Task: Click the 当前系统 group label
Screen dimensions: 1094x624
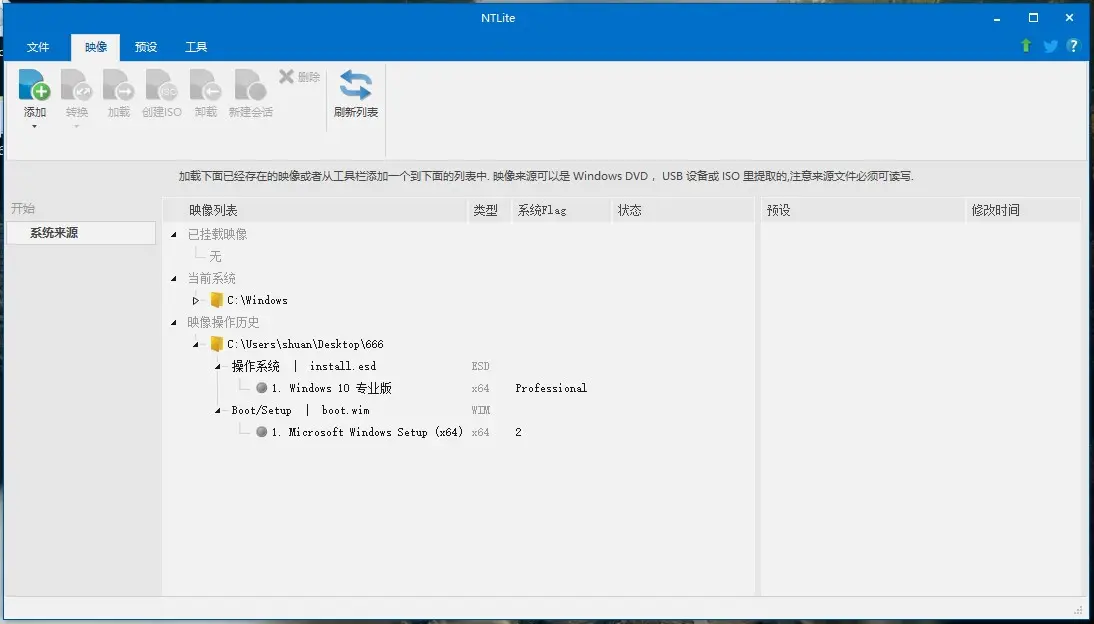Action: tap(211, 278)
